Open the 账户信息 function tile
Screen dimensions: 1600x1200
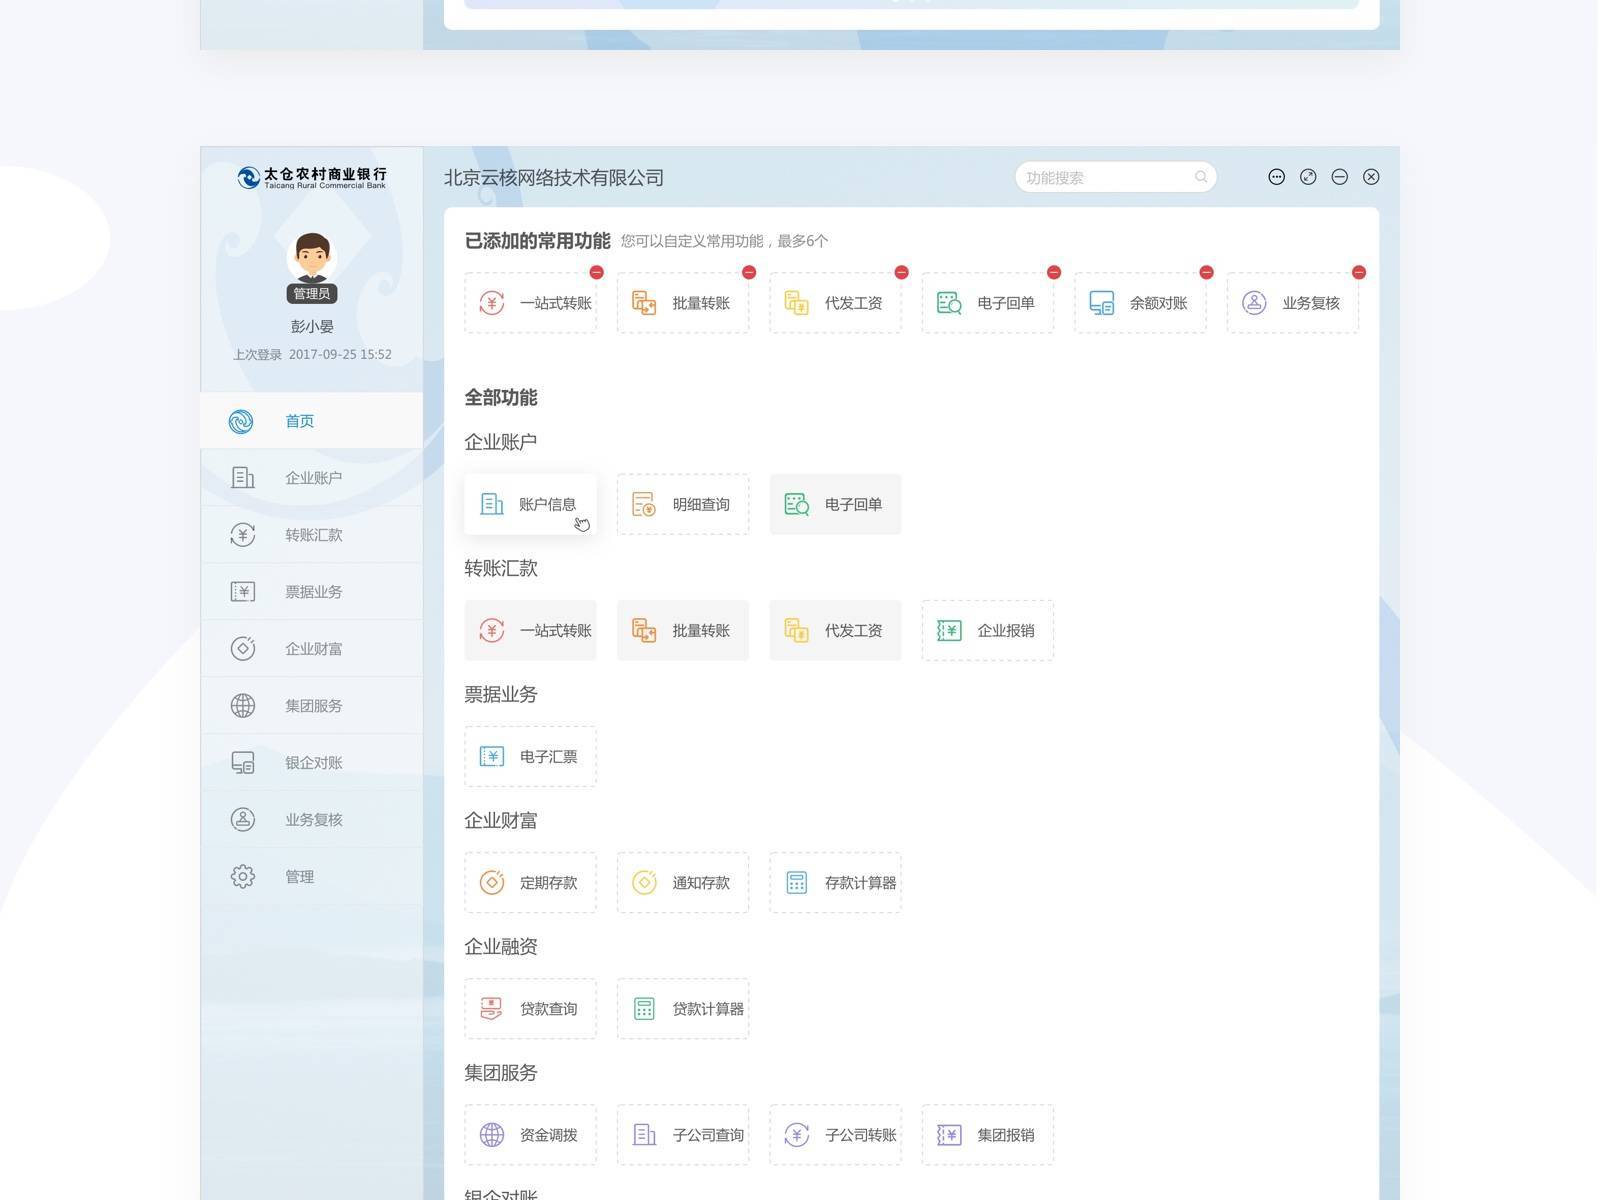coord(530,504)
